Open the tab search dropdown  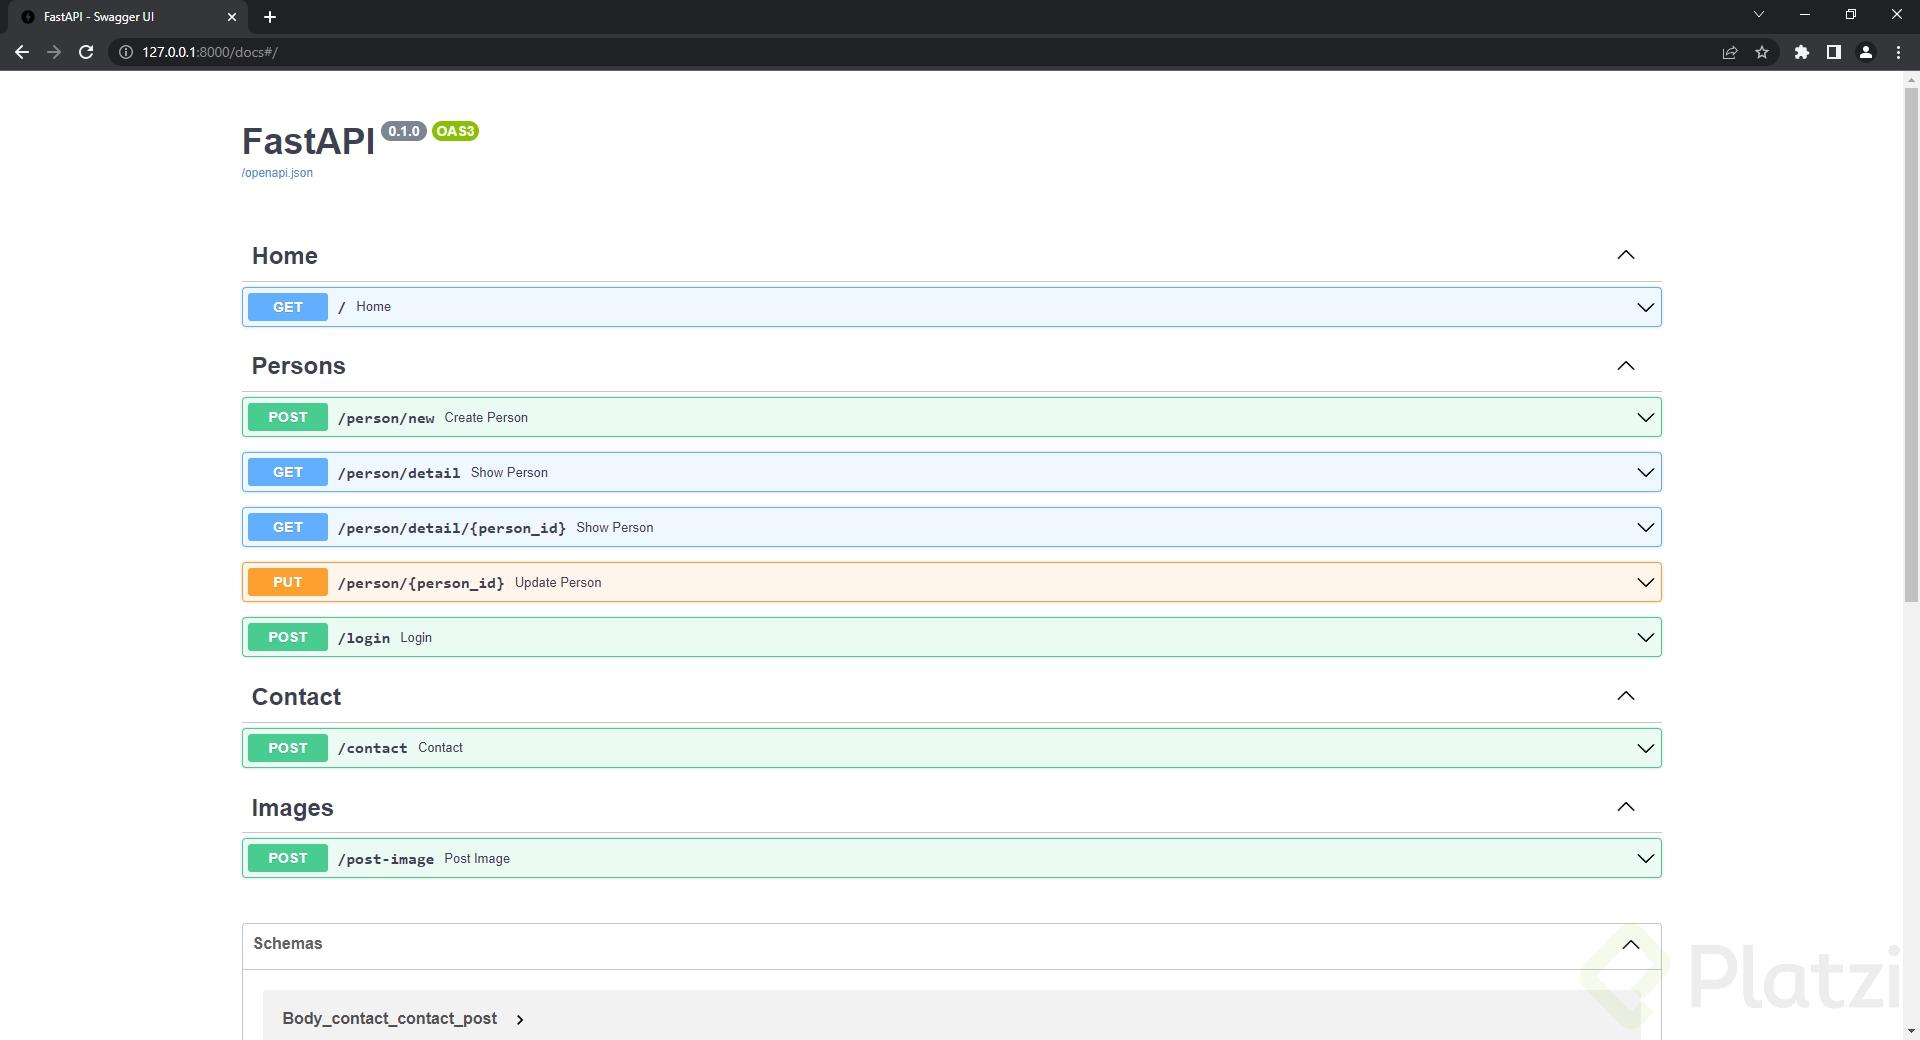[x=1759, y=15]
